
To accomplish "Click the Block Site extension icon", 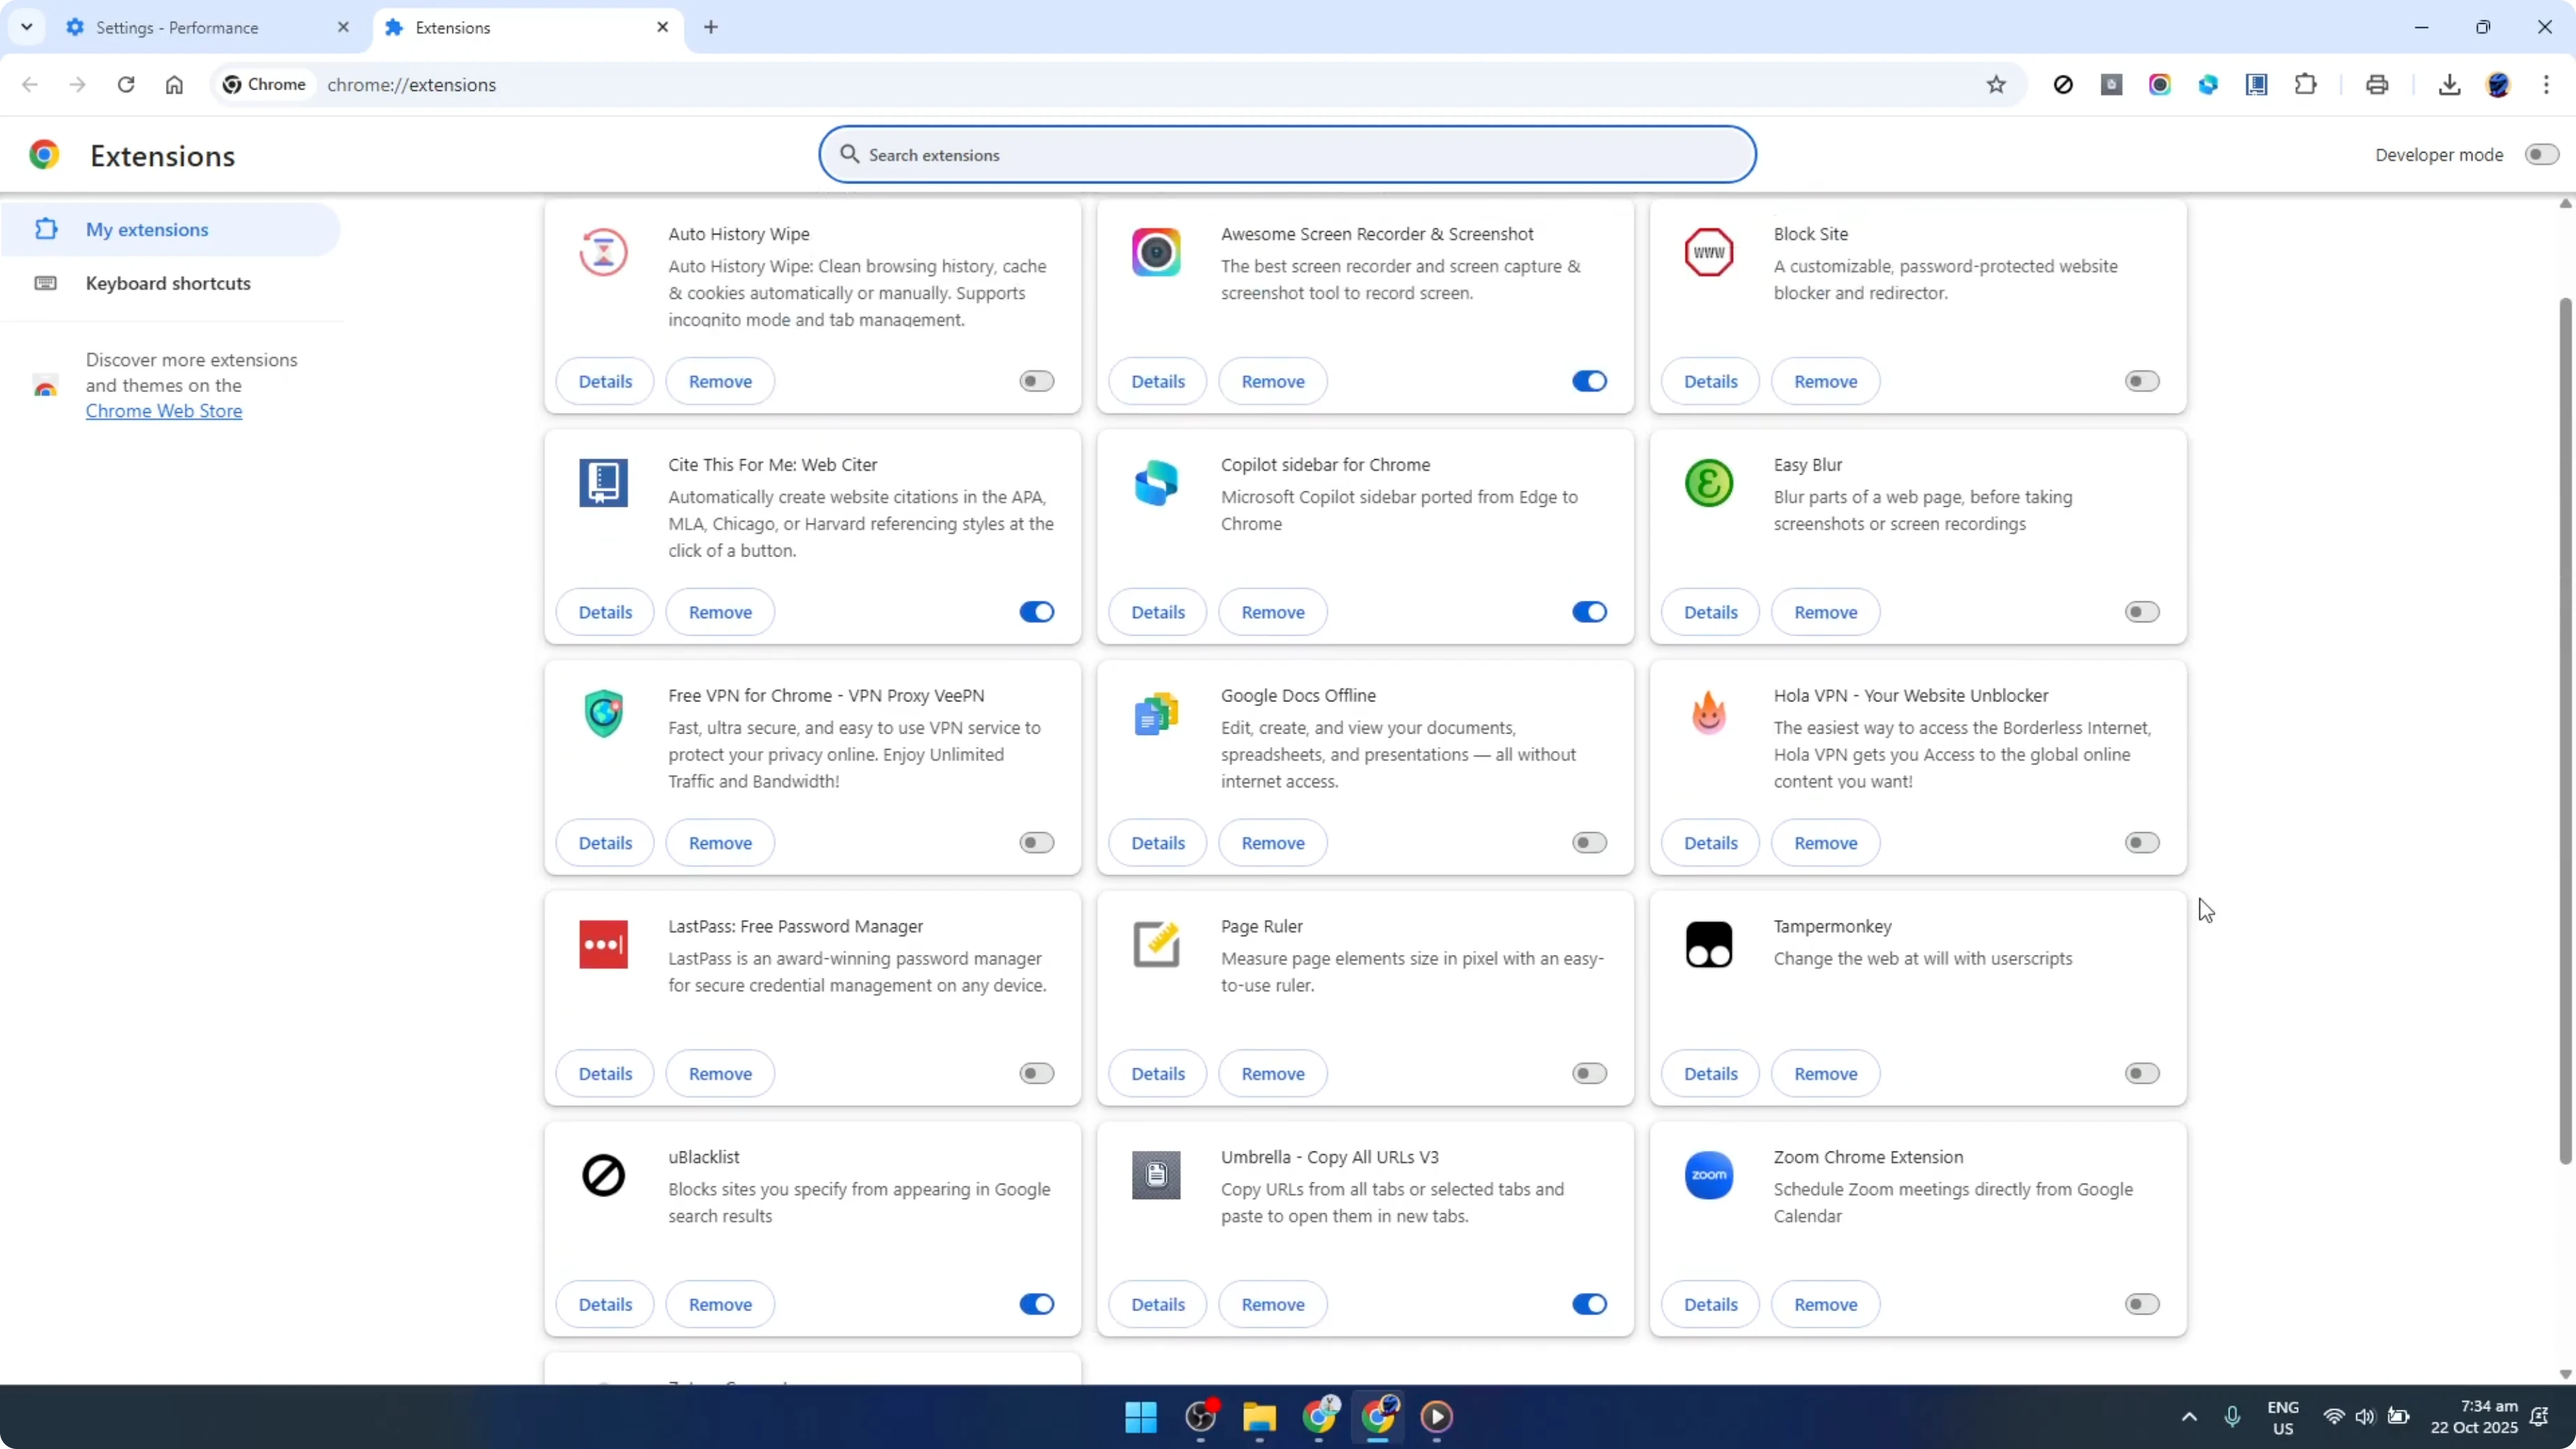I will point(1708,252).
